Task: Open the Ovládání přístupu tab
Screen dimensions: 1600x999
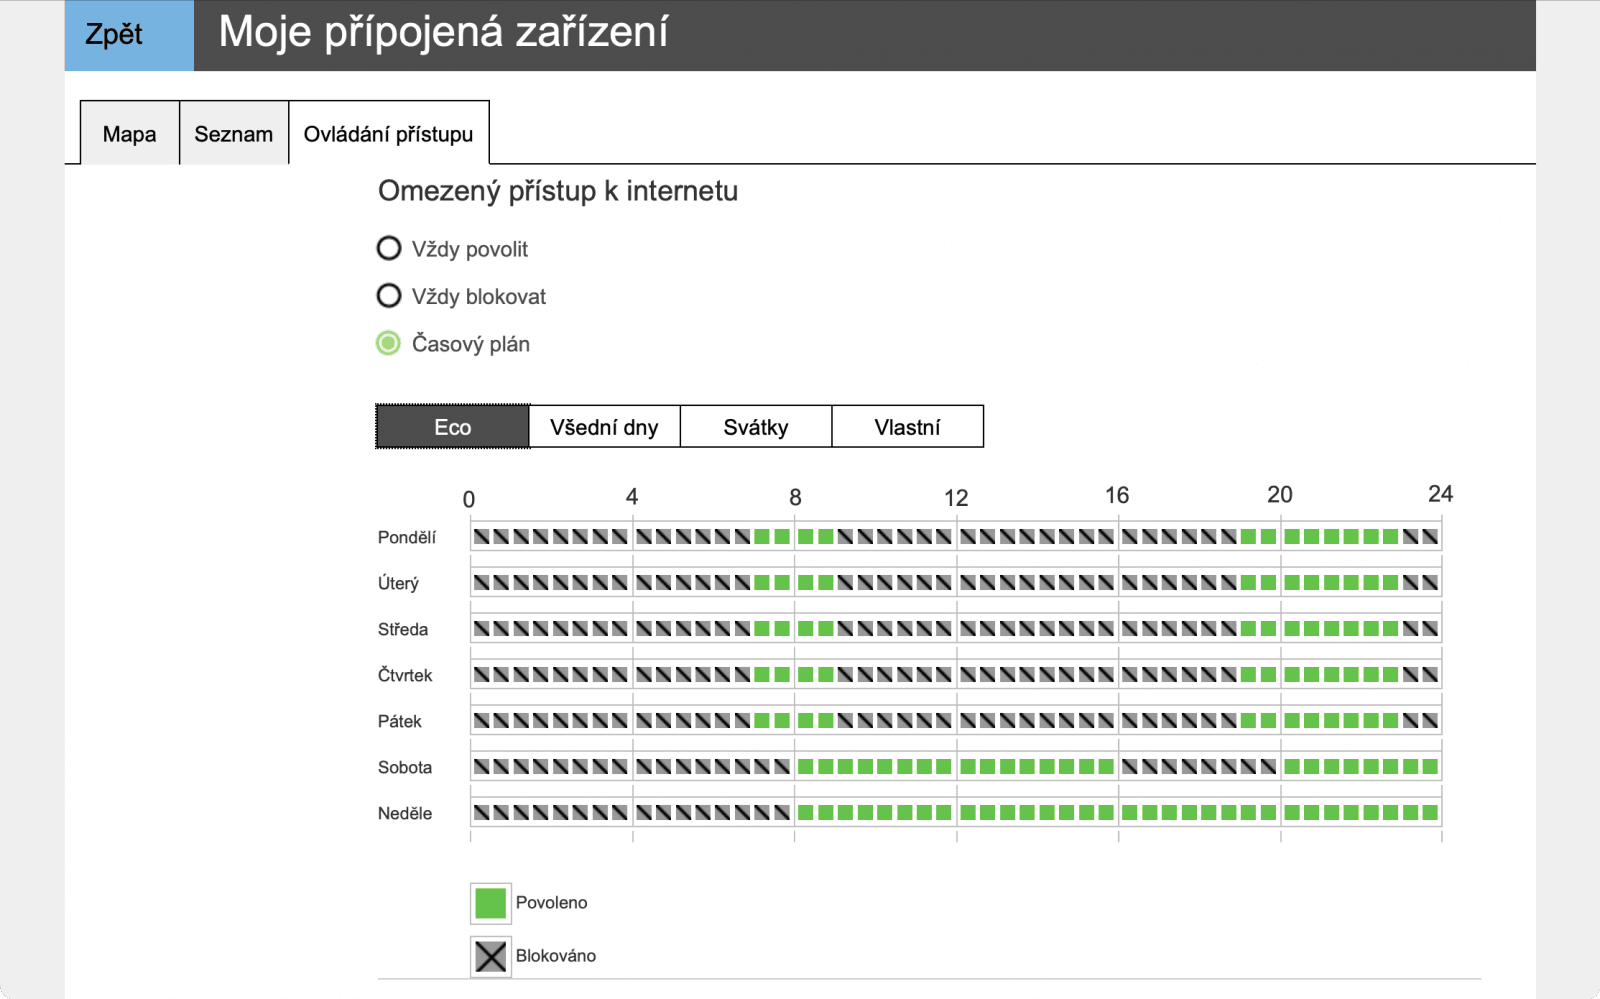Action: point(388,134)
